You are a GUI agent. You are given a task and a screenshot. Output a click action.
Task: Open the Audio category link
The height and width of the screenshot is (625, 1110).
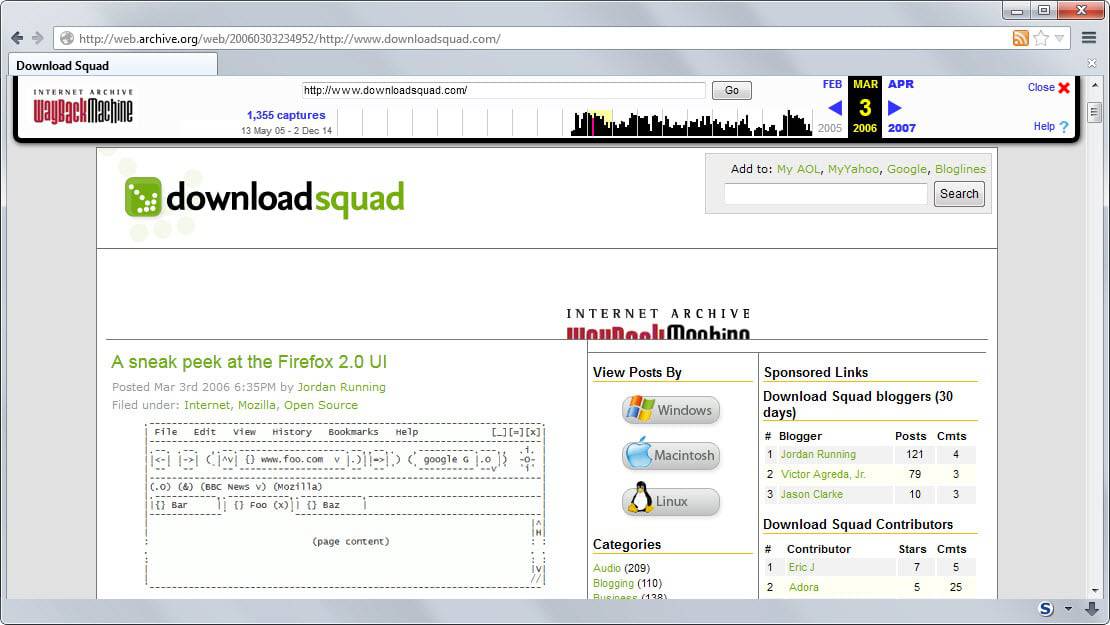(x=607, y=568)
